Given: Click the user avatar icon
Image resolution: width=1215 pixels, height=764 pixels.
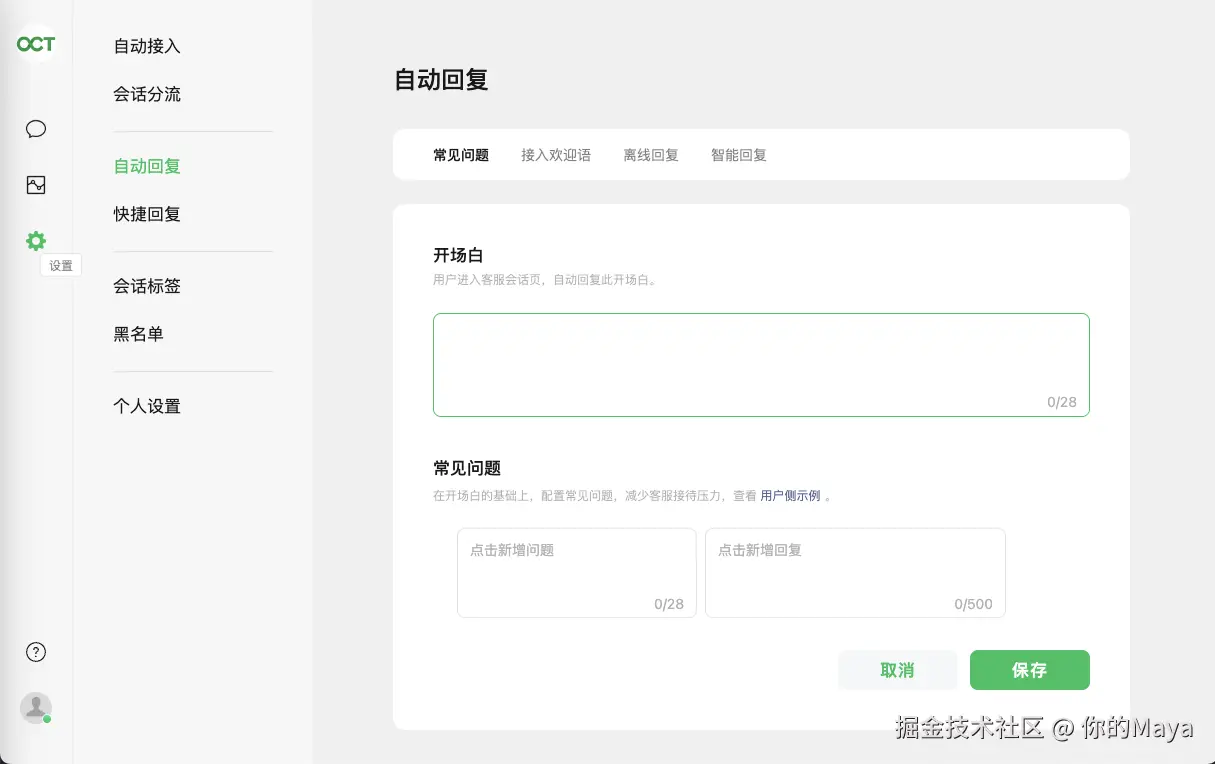Looking at the screenshot, I should (x=36, y=708).
